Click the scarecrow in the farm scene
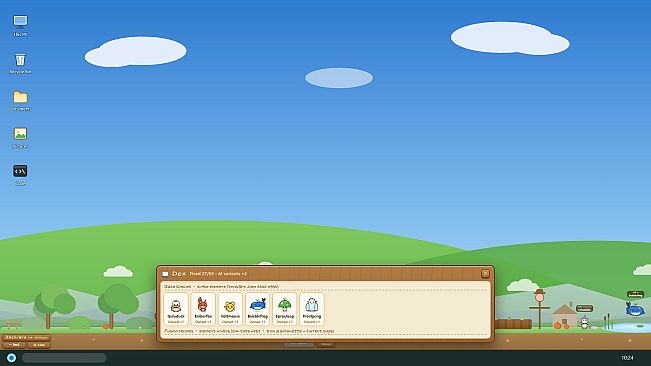The width and height of the screenshot is (651, 366). [x=539, y=309]
